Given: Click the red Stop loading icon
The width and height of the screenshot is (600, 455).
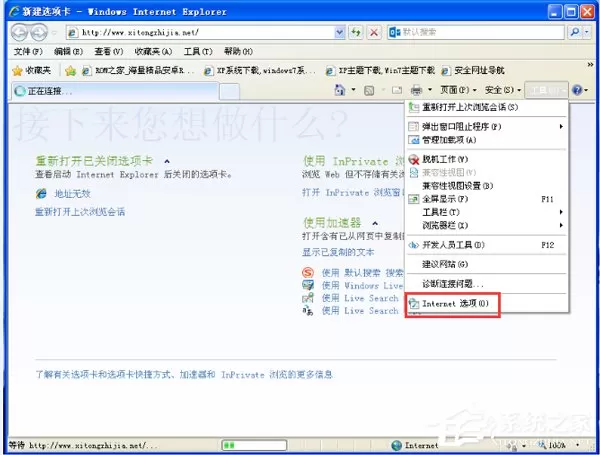Looking at the screenshot, I should pyautogui.click(x=374, y=33).
